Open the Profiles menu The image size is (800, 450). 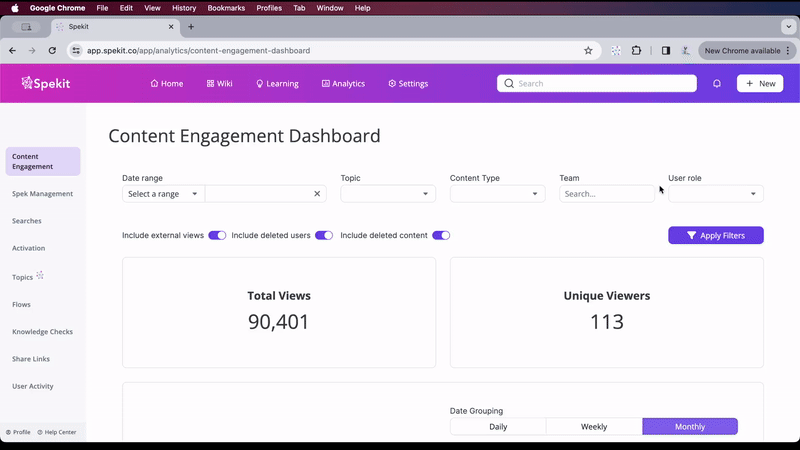pos(269,8)
